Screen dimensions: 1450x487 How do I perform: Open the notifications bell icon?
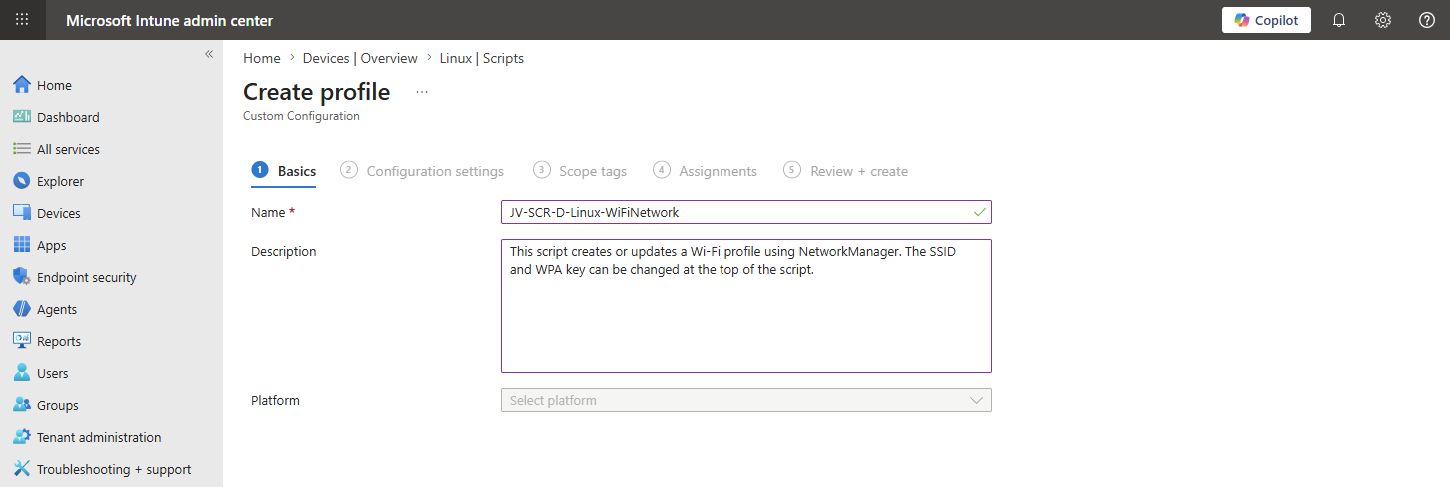[1339, 20]
